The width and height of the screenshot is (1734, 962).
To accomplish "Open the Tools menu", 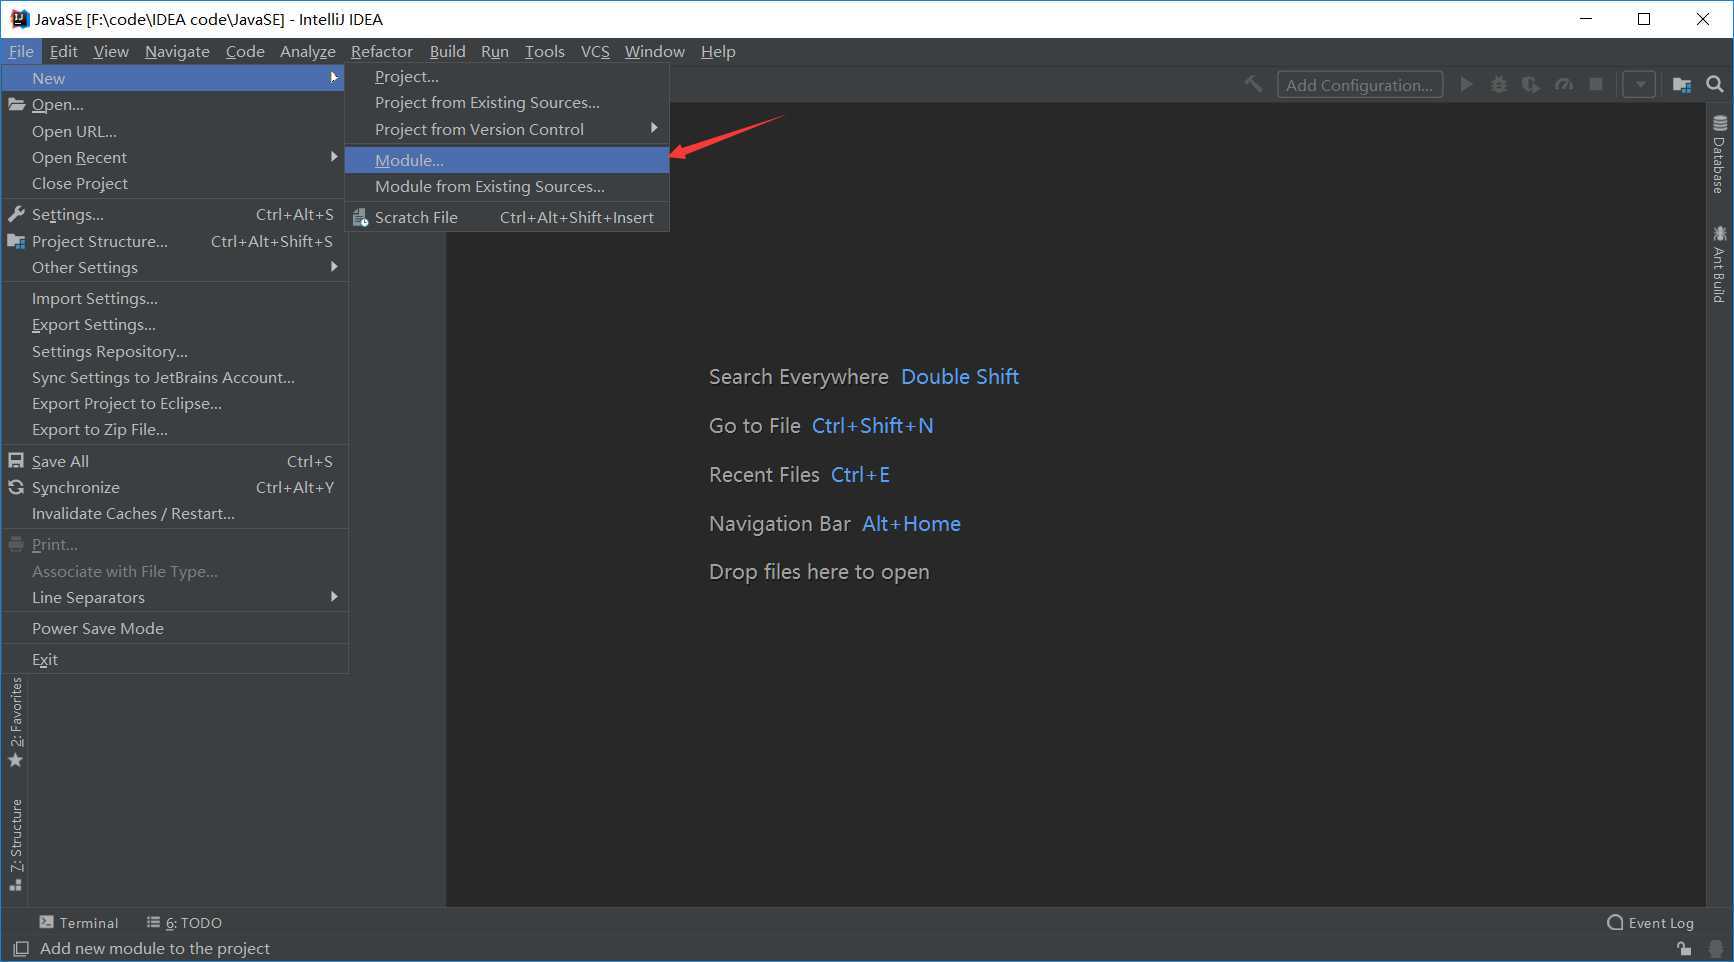I will pos(545,51).
